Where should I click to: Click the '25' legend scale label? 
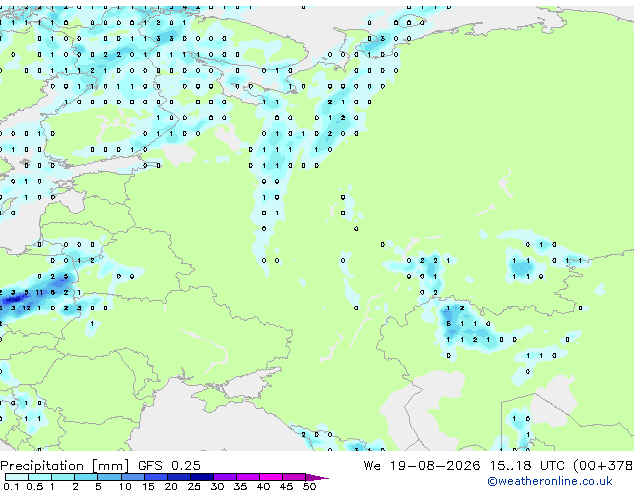pyautogui.click(x=194, y=486)
